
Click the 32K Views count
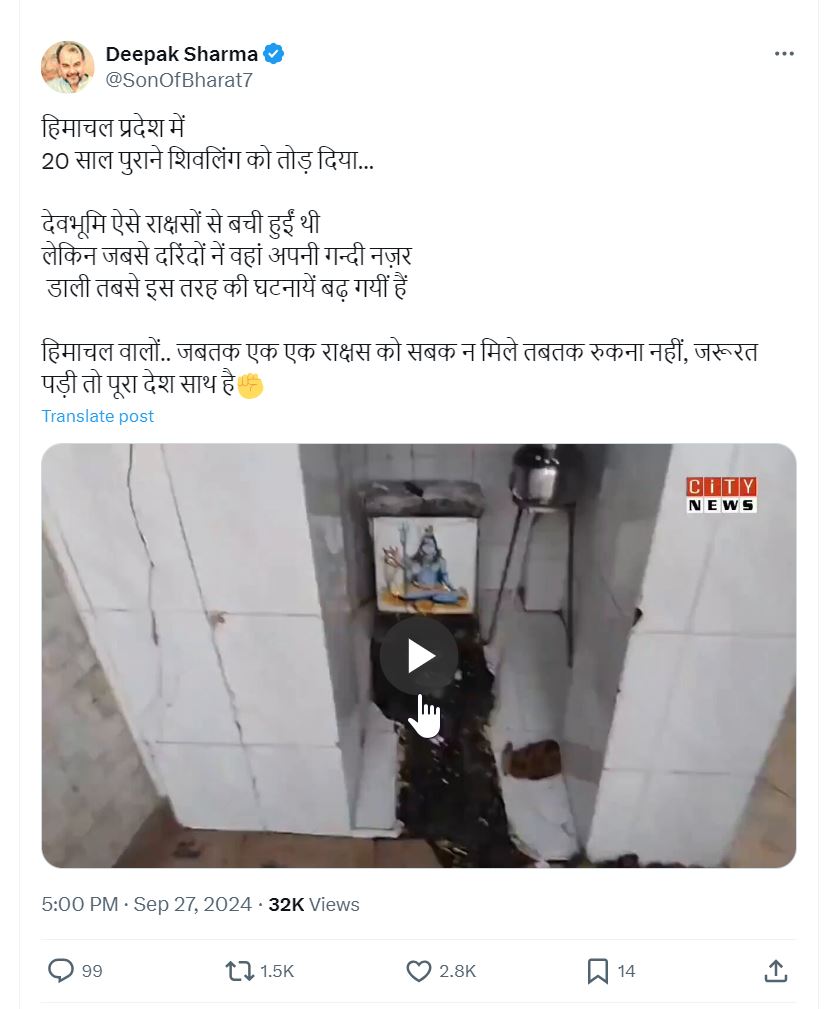click(x=314, y=904)
